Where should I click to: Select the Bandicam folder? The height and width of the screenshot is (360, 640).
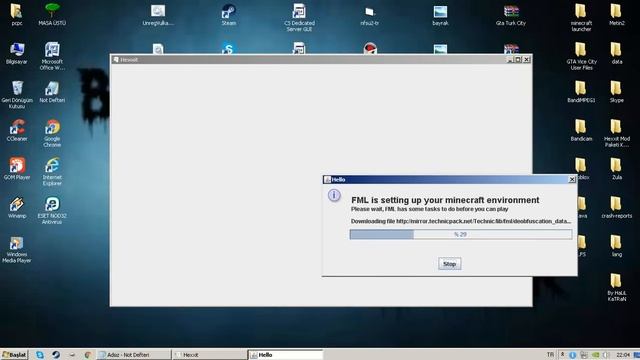tap(581, 131)
